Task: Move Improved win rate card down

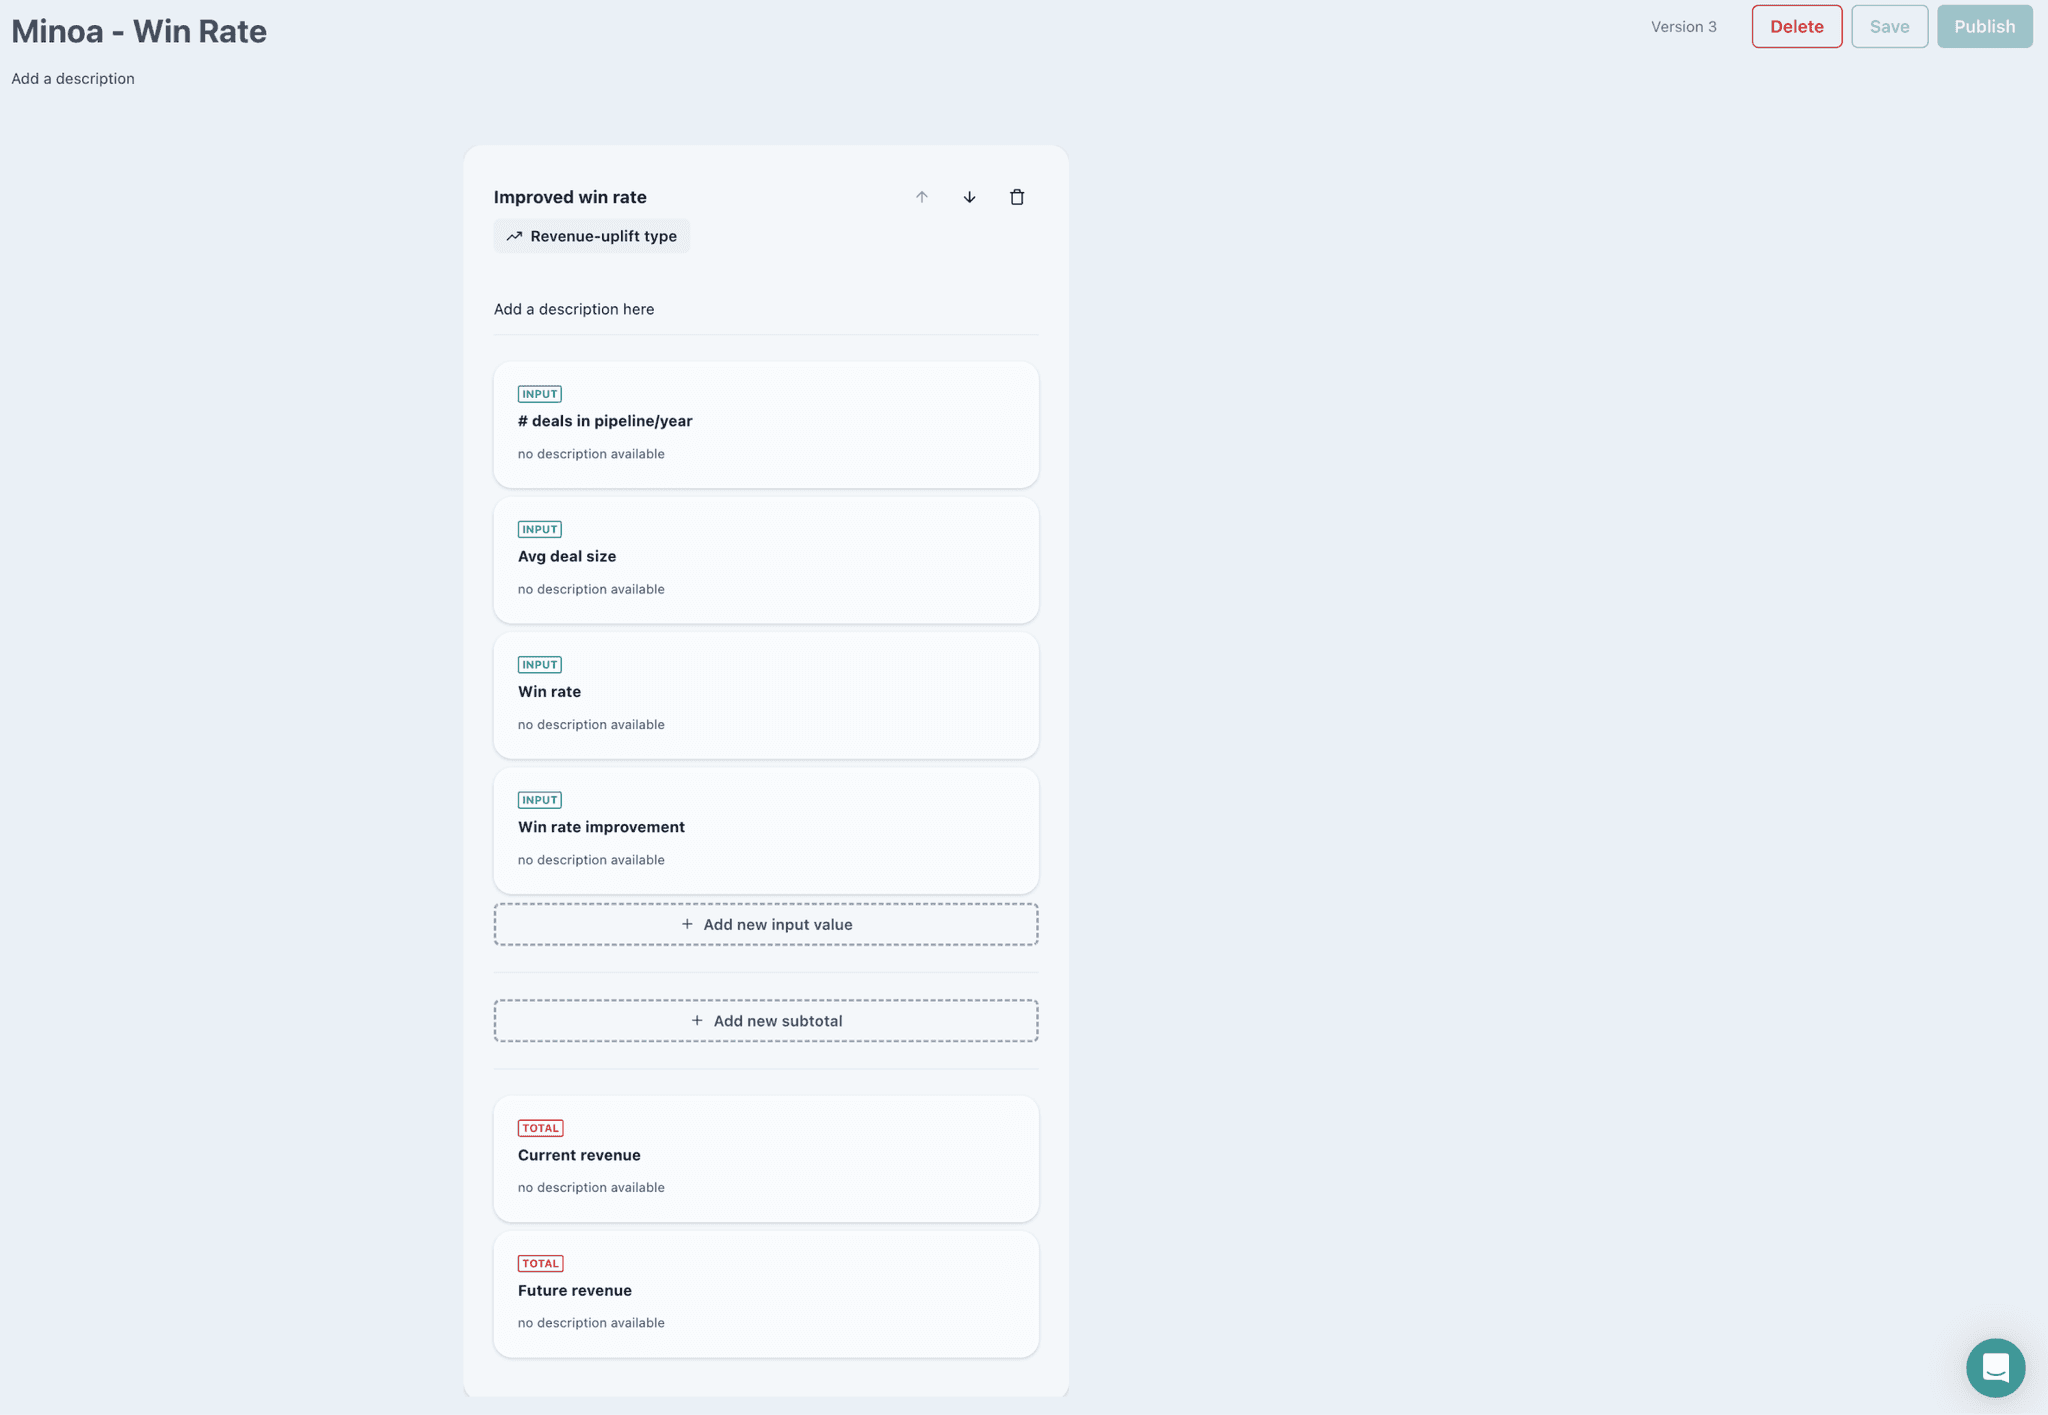Action: [969, 197]
